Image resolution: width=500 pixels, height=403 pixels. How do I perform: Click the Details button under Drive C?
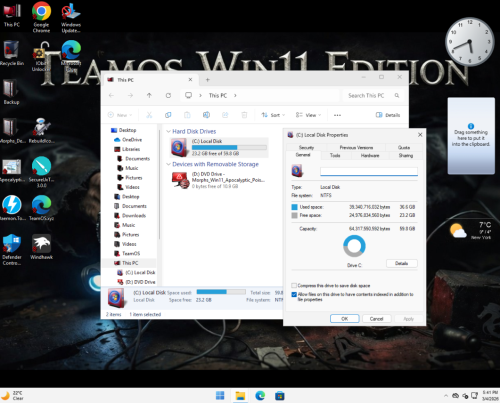tap(402, 263)
